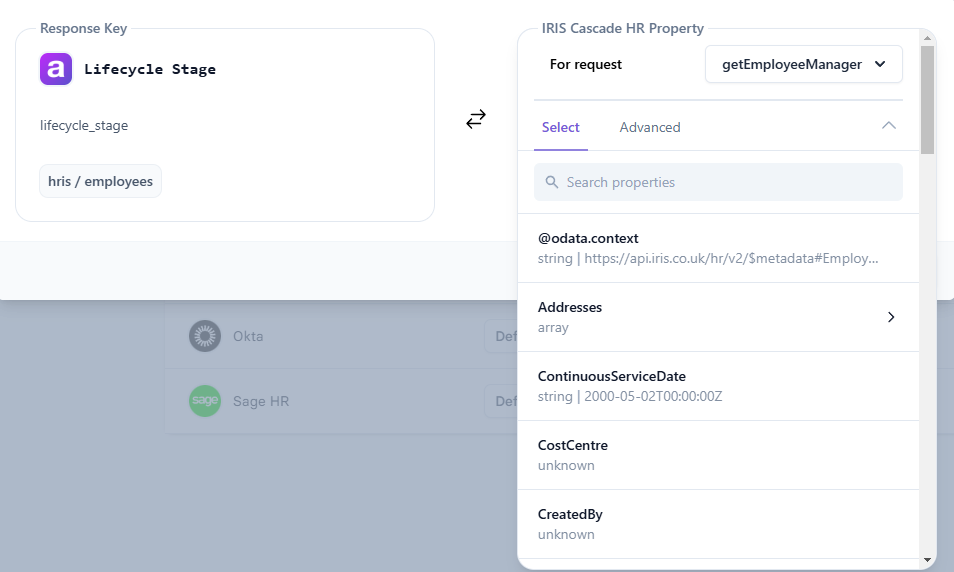Image resolution: width=954 pixels, height=572 pixels.
Task: Click the hris / employees tag
Action: pos(100,181)
